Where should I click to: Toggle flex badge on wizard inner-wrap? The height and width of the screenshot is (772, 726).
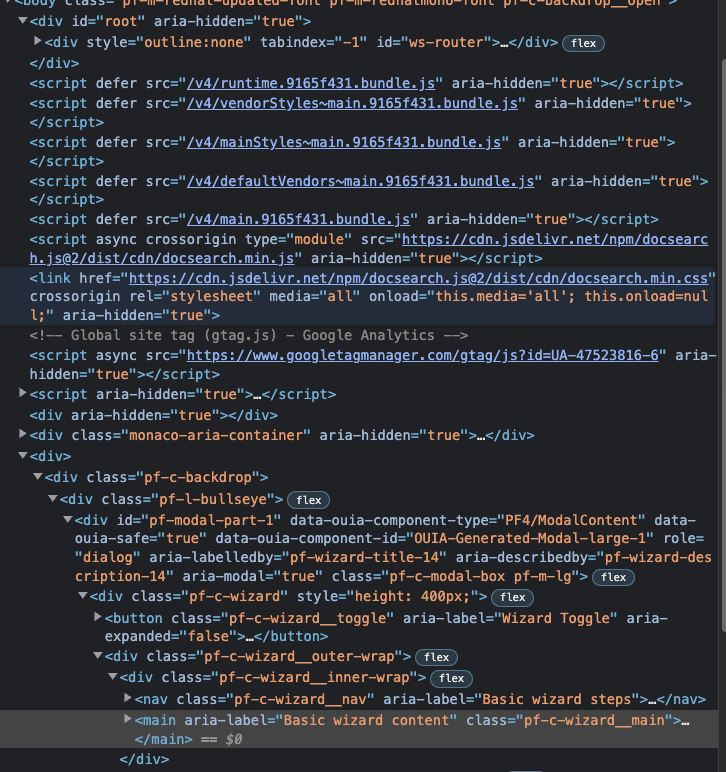point(451,678)
